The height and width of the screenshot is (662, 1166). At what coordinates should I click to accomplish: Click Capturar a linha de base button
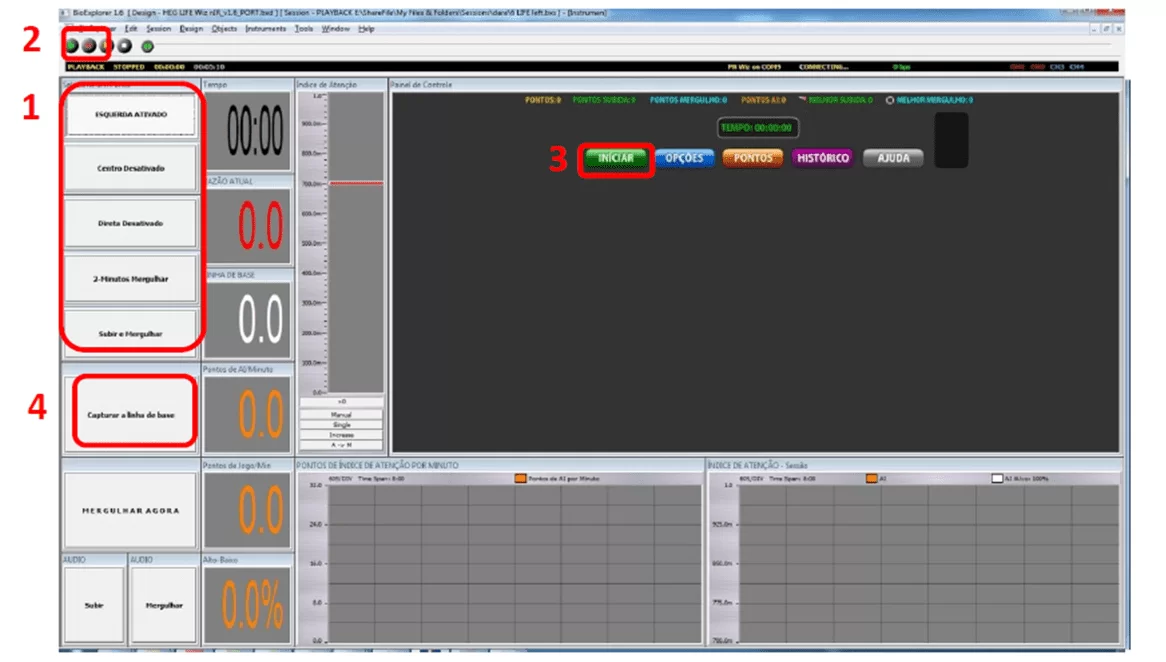131,414
